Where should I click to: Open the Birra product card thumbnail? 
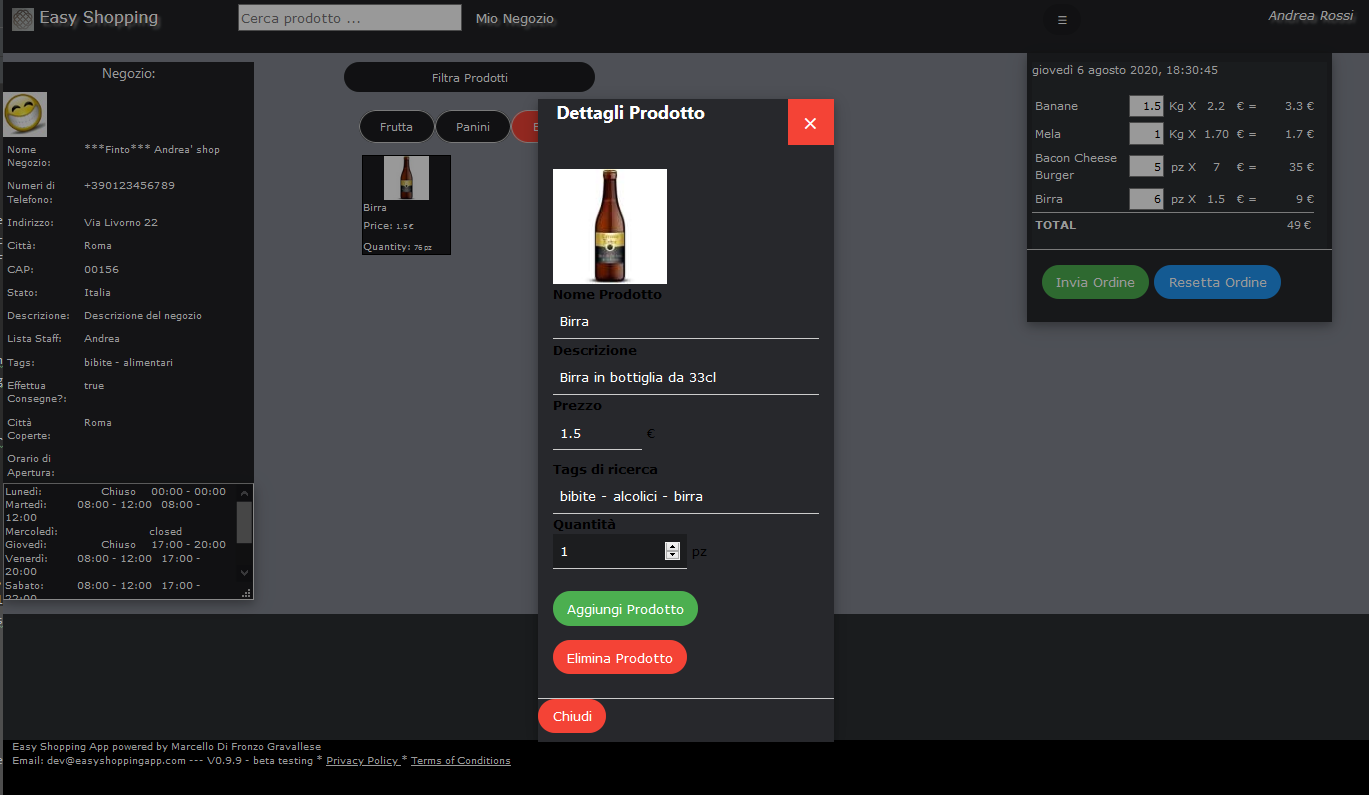406,178
